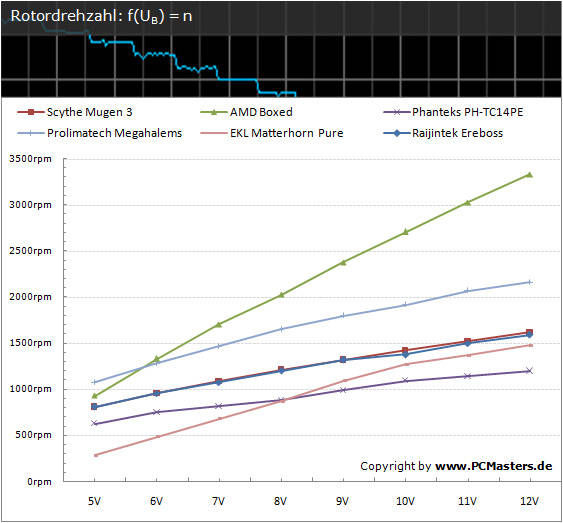The height and width of the screenshot is (523, 563).
Task: Click the AMD Boxed data point at 7V
Action: tap(219, 324)
